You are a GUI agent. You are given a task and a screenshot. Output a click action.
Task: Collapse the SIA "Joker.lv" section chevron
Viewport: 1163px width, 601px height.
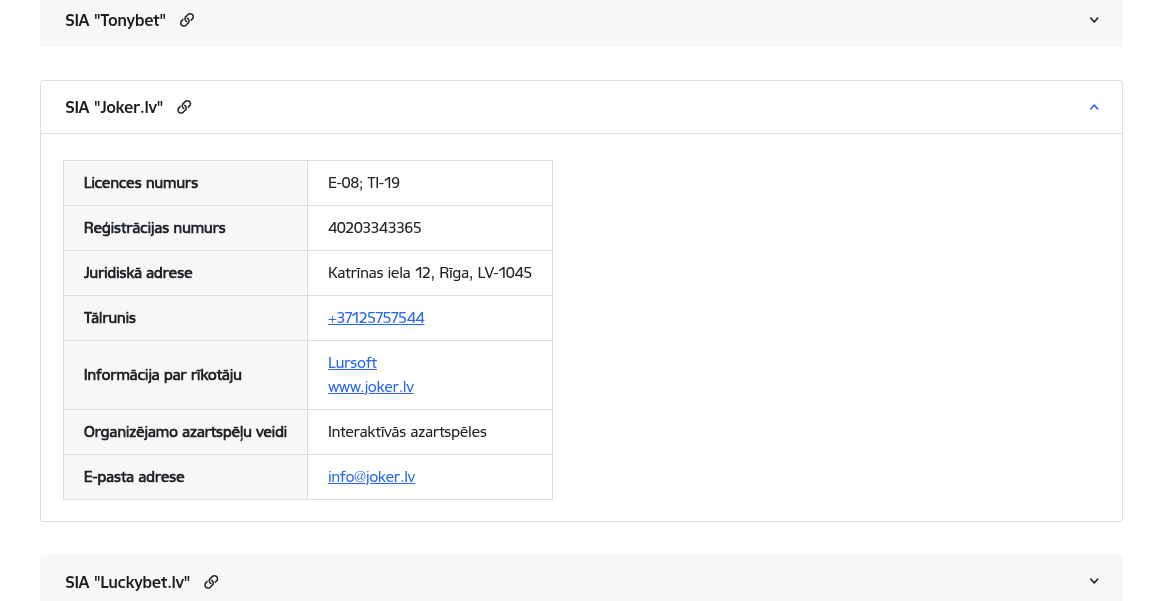click(1094, 108)
